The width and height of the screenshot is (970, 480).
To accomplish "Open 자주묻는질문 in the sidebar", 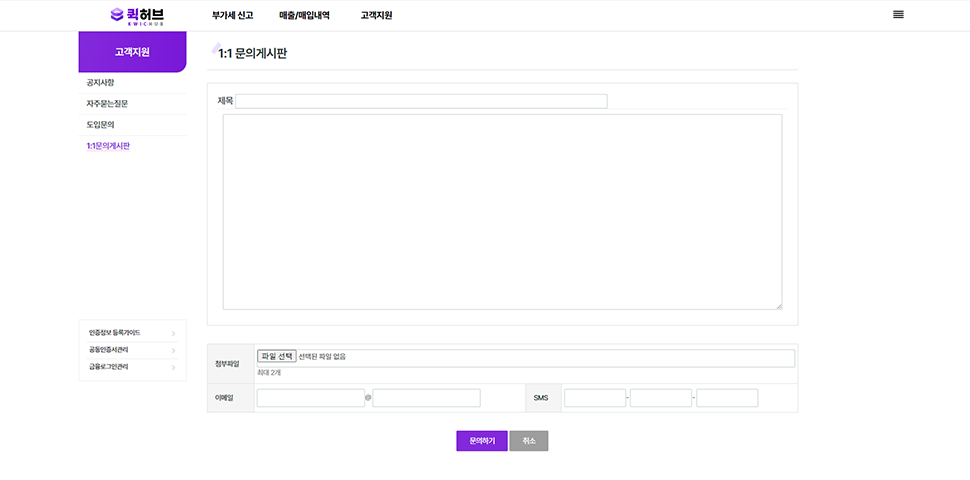I will pyautogui.click(x=107, y=103).
